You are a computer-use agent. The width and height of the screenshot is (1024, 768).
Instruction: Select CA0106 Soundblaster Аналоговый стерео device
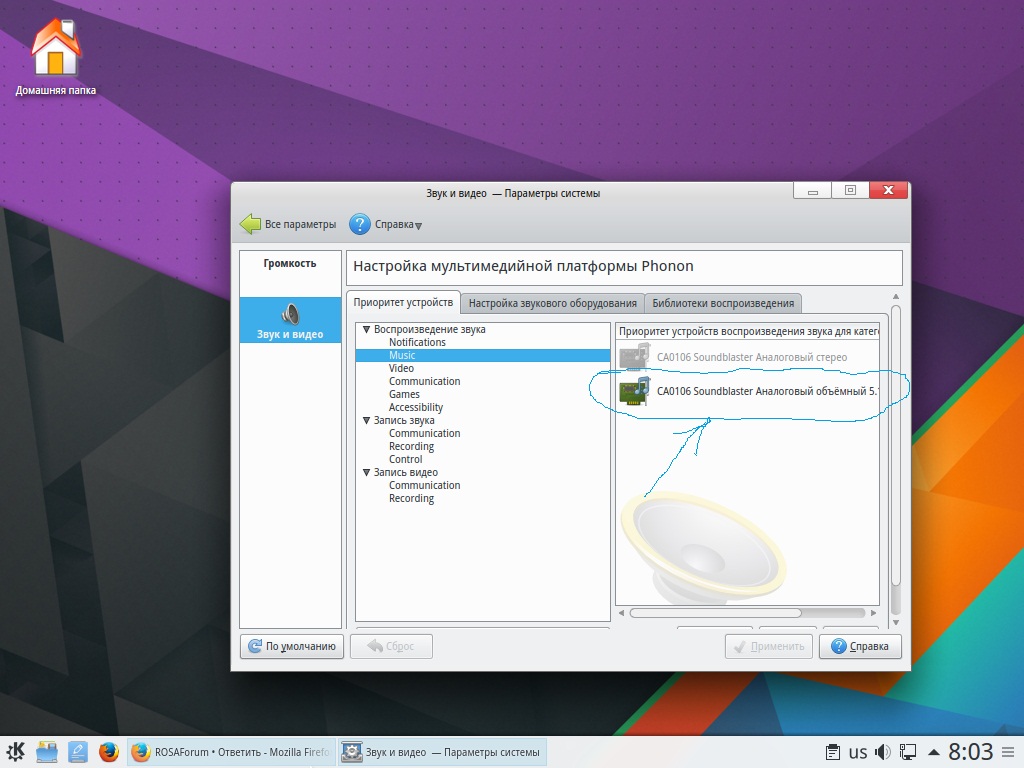[748, 357]
